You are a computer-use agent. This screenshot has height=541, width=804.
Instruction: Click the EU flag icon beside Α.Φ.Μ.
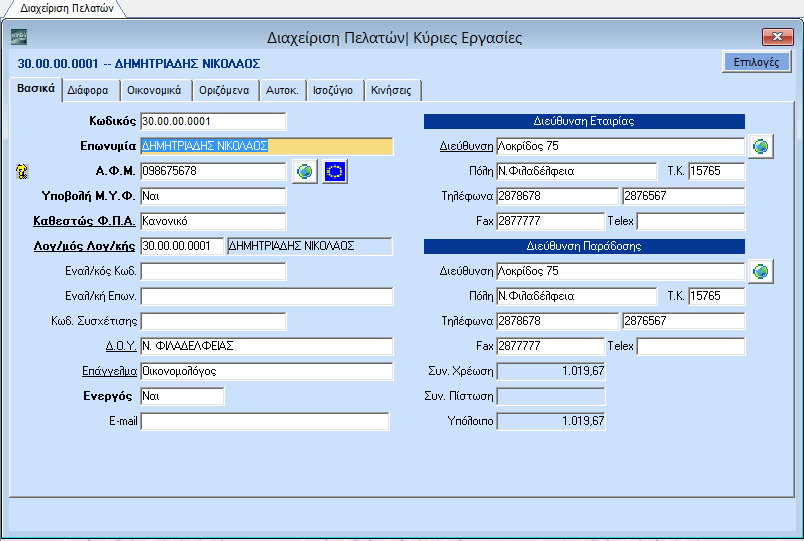[x=335, y=171]
